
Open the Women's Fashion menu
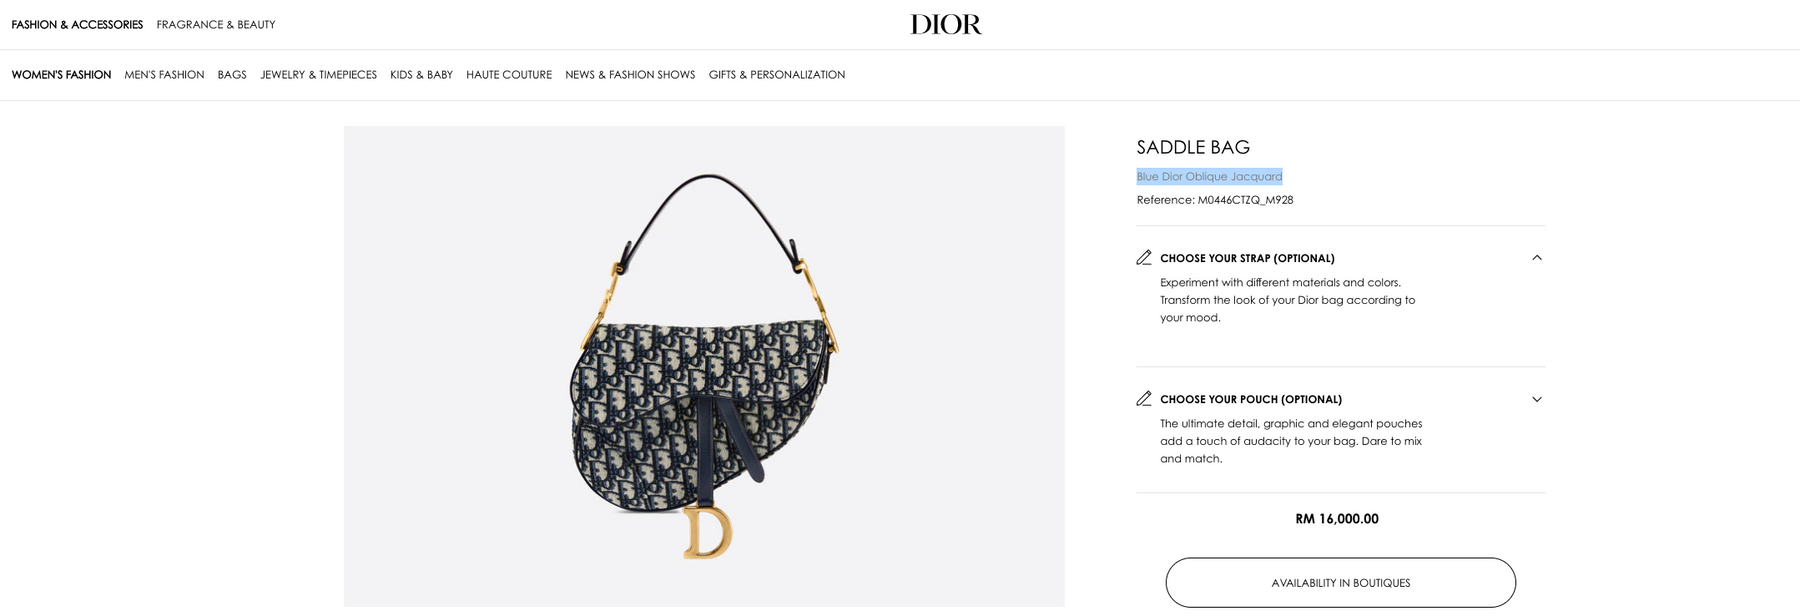click(x=61, y=75)
